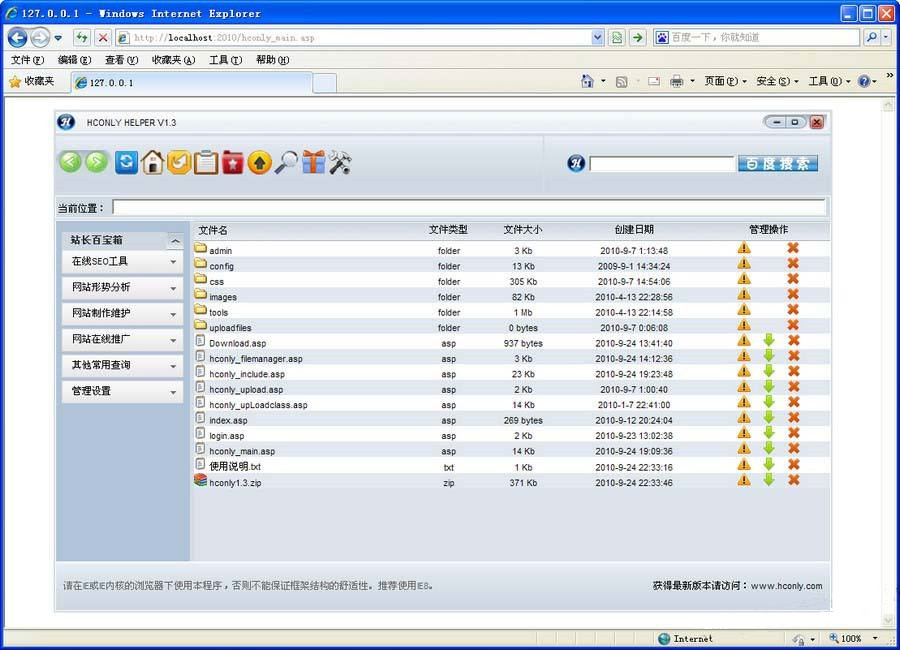Select the home icon in the toolbar

[152, 162]
